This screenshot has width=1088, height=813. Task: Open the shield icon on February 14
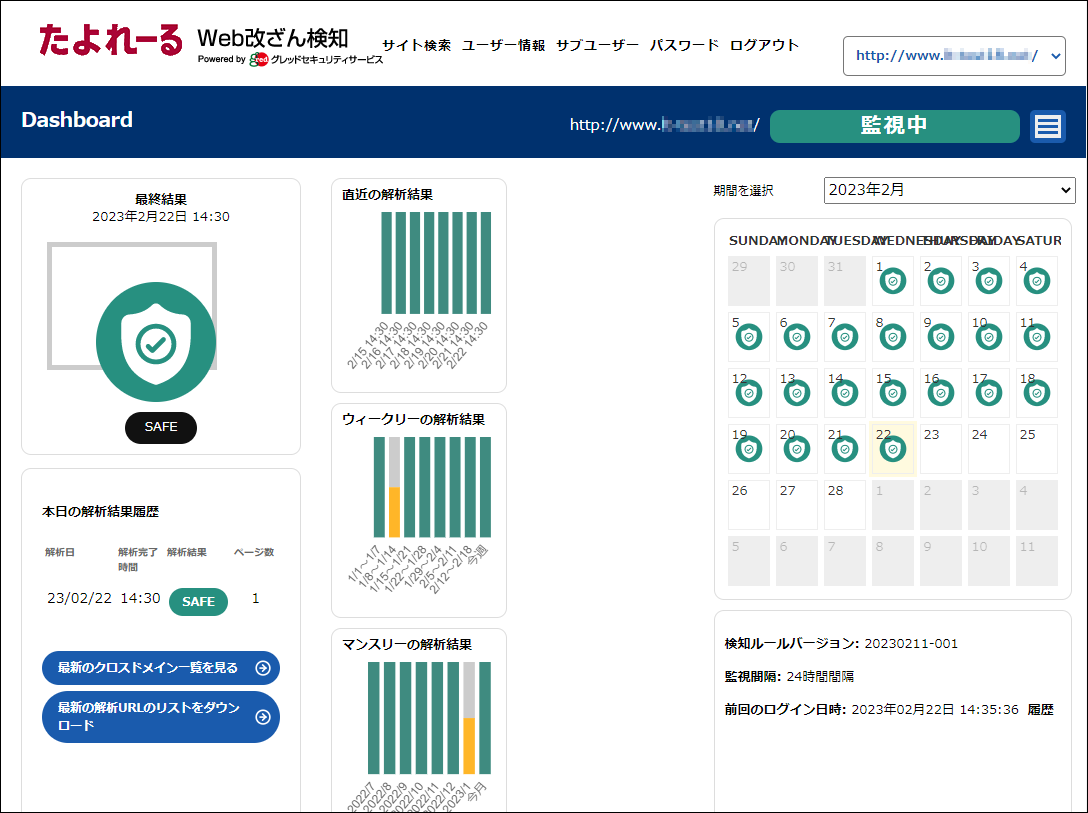point(845,394)
